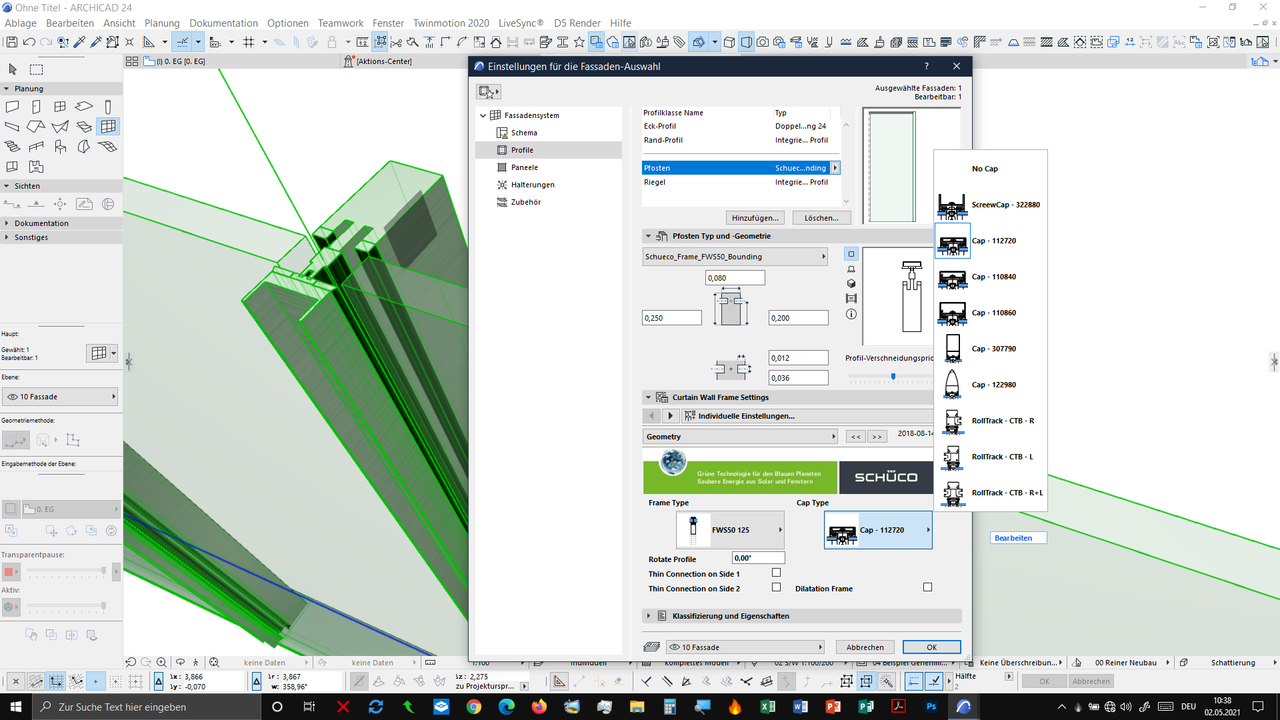Select the Marquee tool
The height and width of the screenshot is (720, 1280).
36,69
